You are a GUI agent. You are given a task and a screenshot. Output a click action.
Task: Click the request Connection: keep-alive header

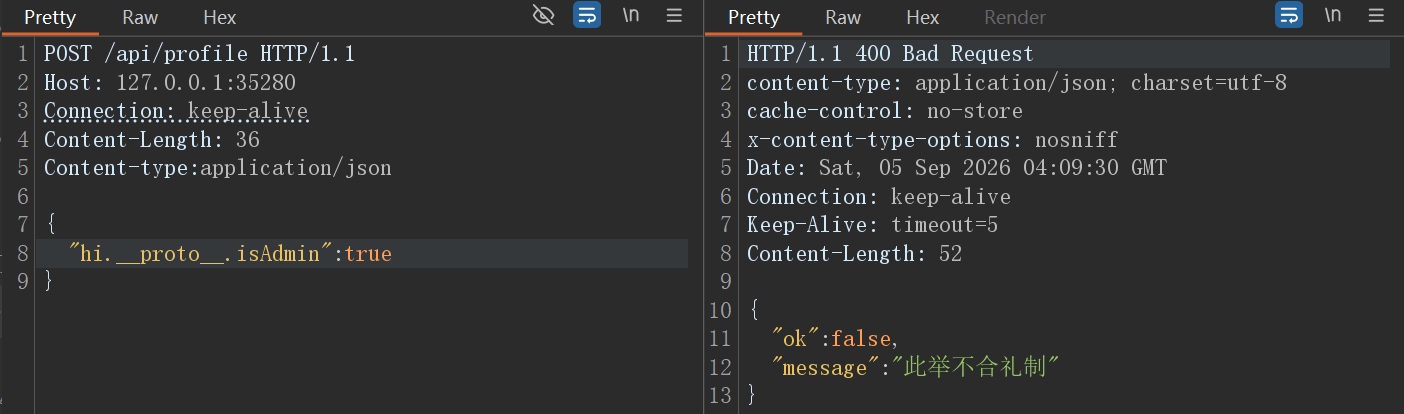176,111
